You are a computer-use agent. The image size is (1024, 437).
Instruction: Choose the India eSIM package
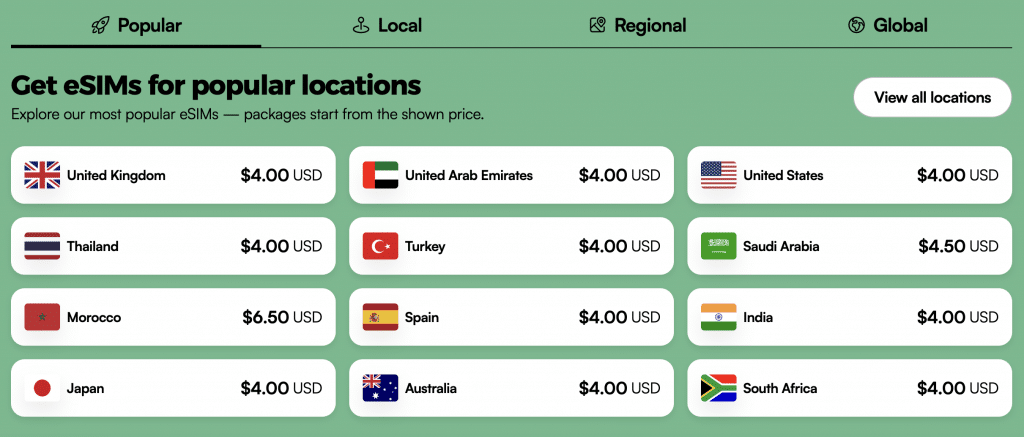pyautogui.click(x=849, y=317)
